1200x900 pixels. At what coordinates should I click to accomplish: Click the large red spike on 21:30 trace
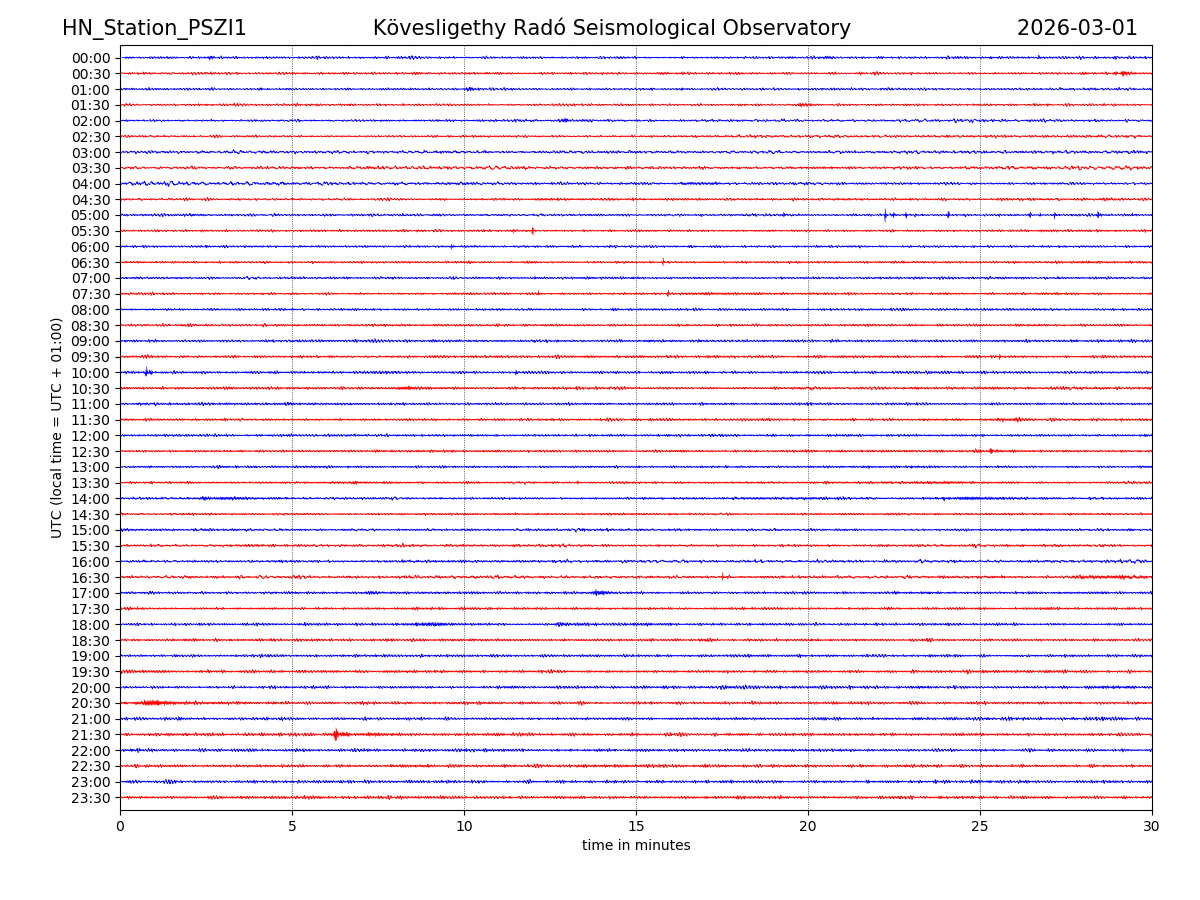tap(336, 734)
